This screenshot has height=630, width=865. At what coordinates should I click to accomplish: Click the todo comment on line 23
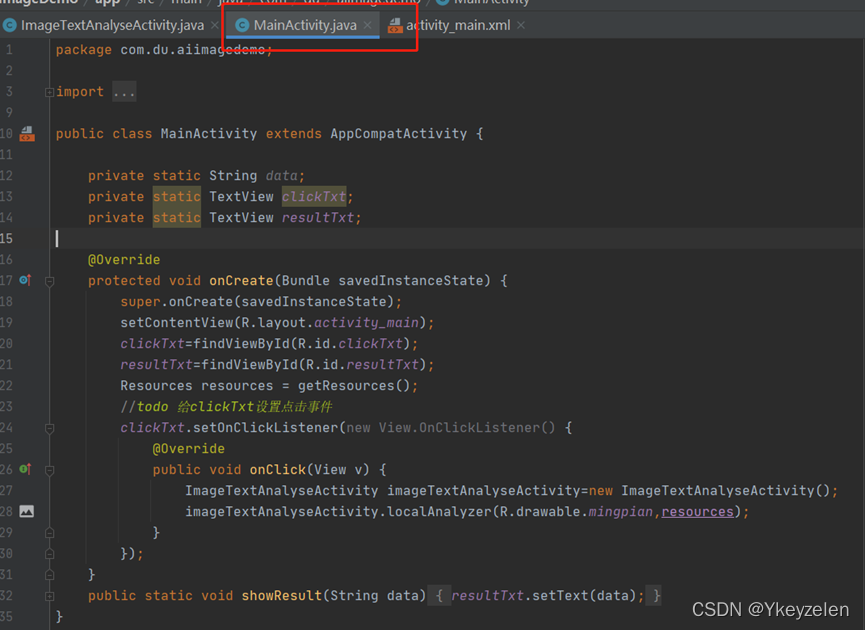pyautogui.click(x=226, y=407)
